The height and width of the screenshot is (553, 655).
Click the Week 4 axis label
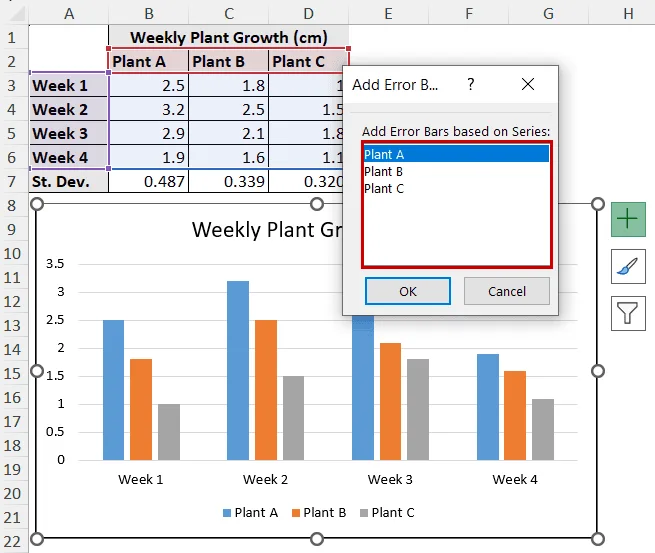coord(515,479)
